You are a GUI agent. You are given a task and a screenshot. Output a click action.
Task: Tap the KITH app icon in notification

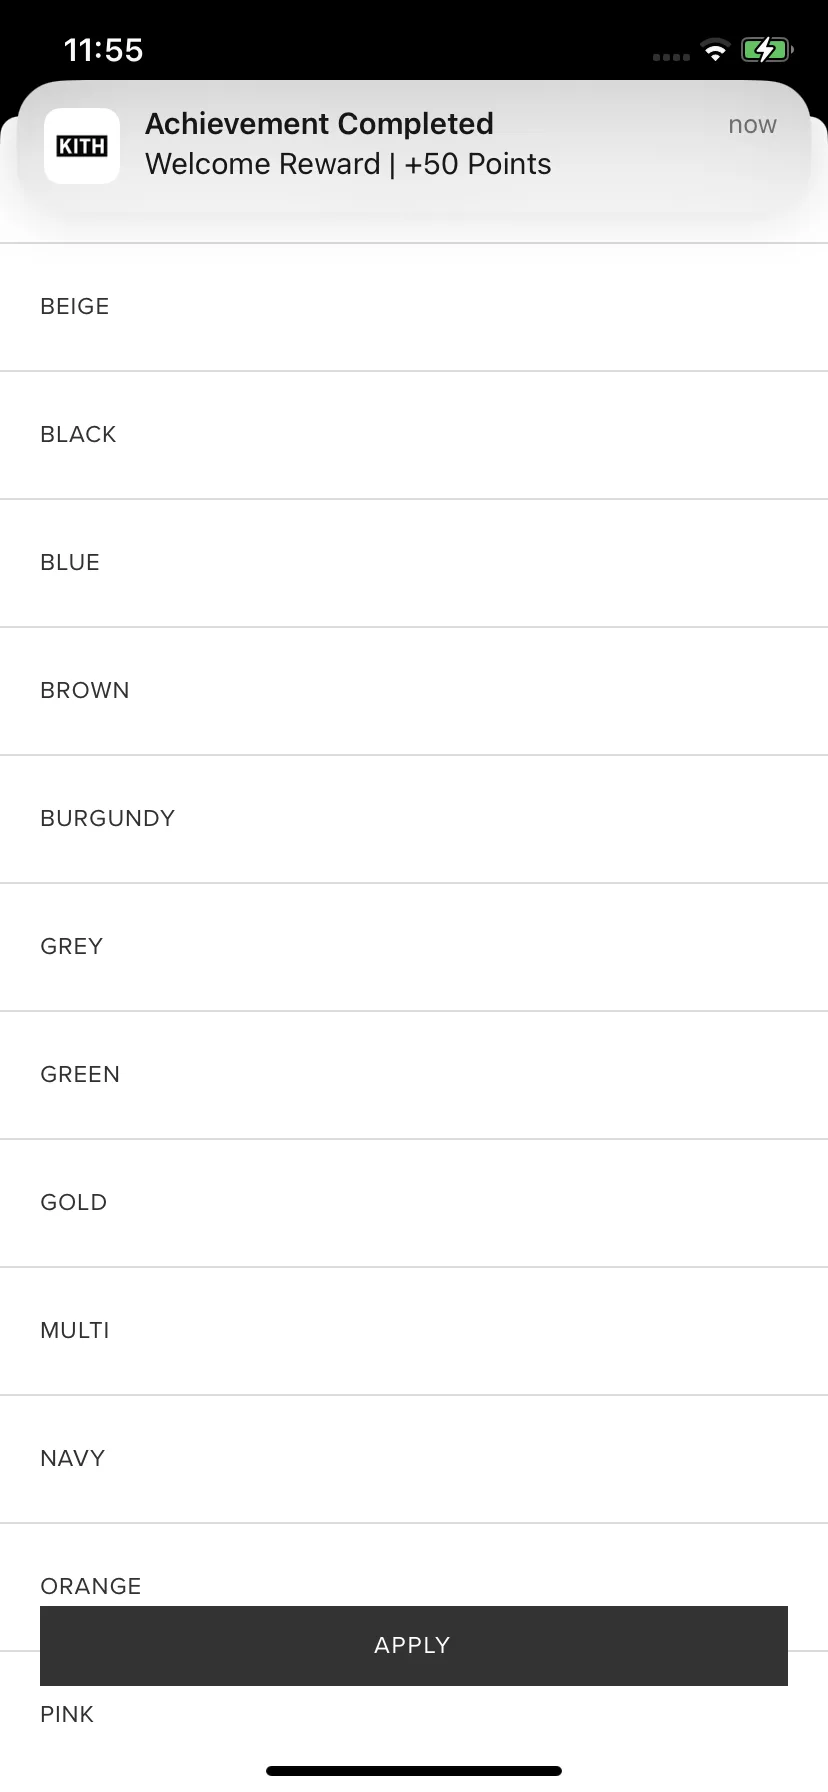82,146
